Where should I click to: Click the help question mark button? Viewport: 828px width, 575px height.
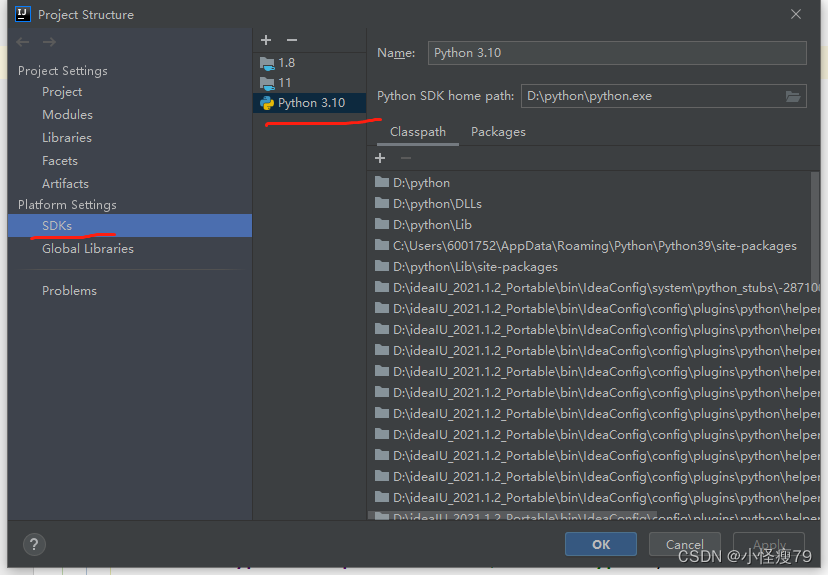34,544
